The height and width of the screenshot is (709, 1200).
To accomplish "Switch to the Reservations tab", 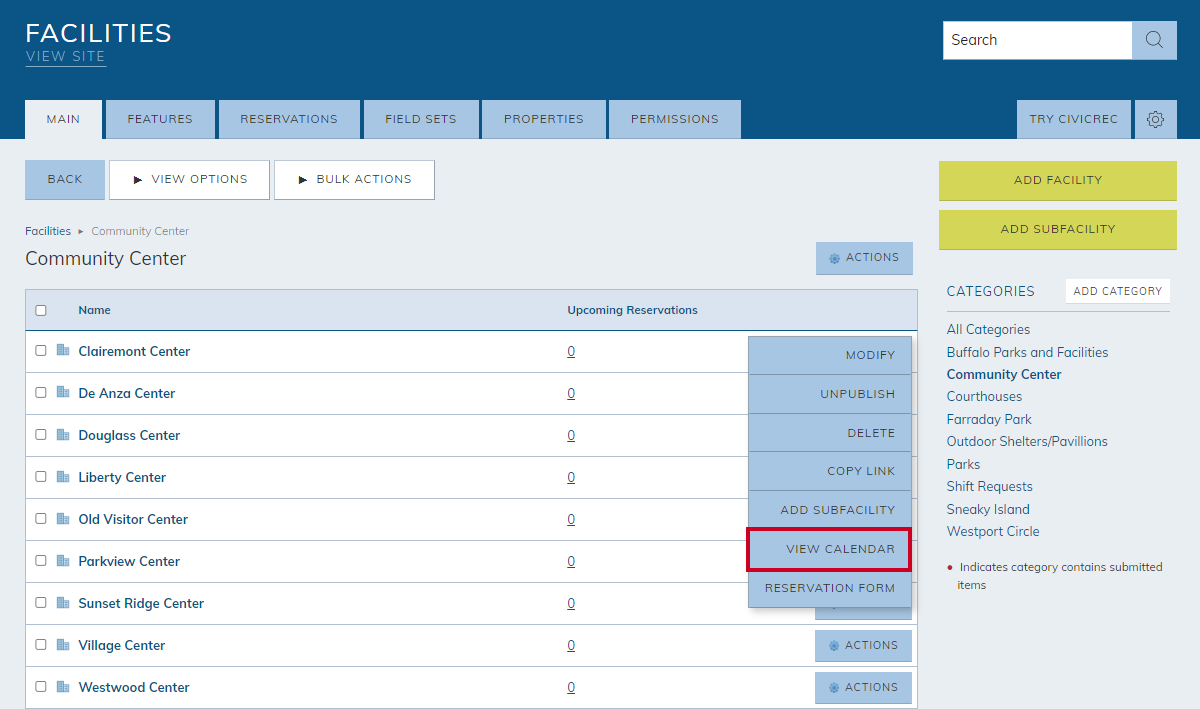I will coord(289,119).
